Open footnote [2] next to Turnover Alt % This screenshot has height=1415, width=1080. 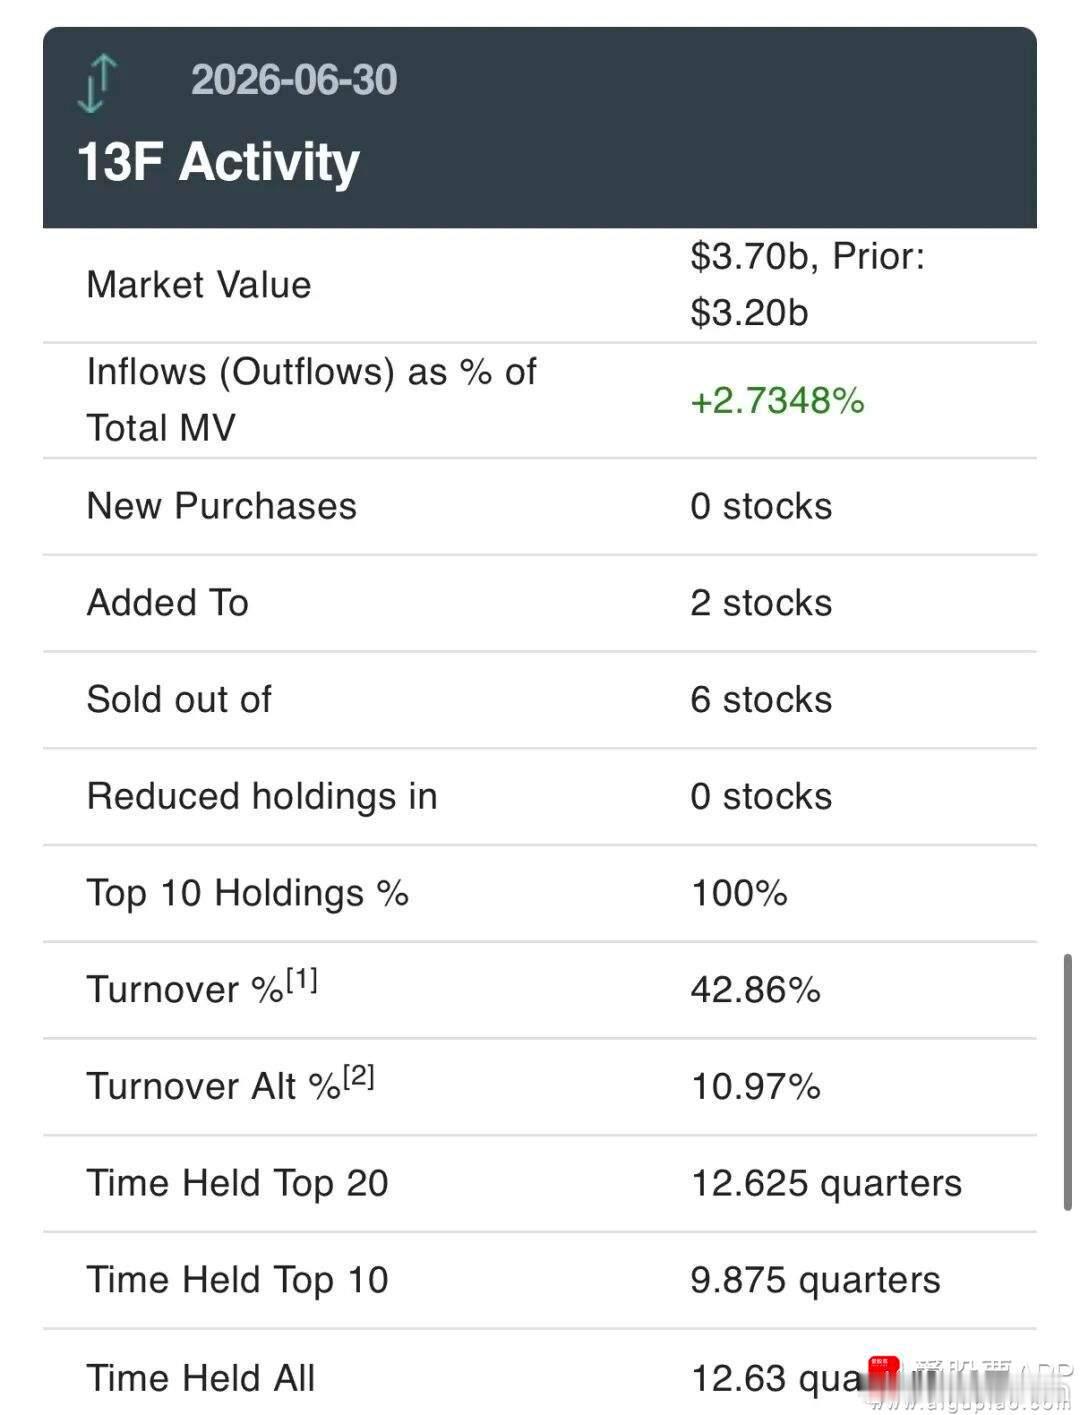(x=358, y=1076)
